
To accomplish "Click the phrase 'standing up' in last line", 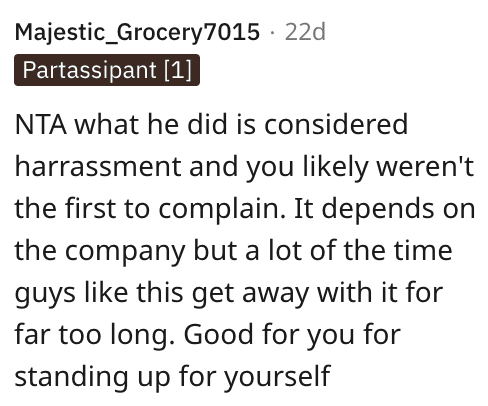I will 93,377.
